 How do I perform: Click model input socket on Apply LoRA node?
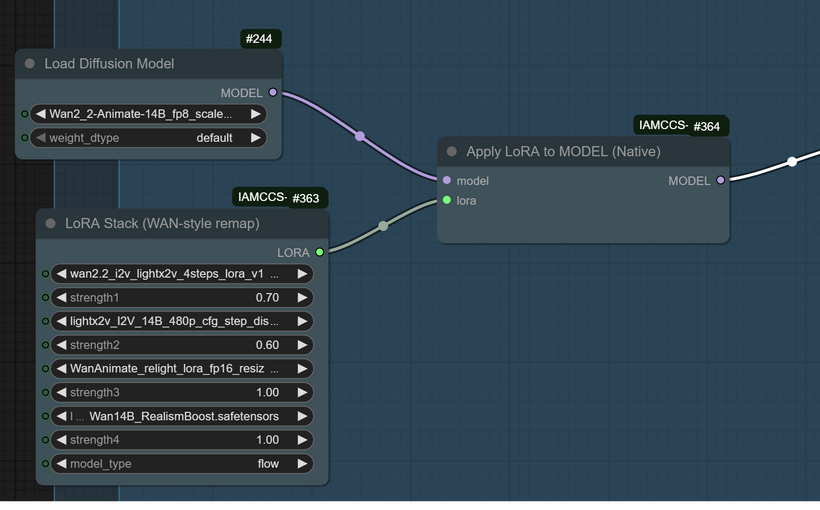pyautogui.click(x=446, y=181)
